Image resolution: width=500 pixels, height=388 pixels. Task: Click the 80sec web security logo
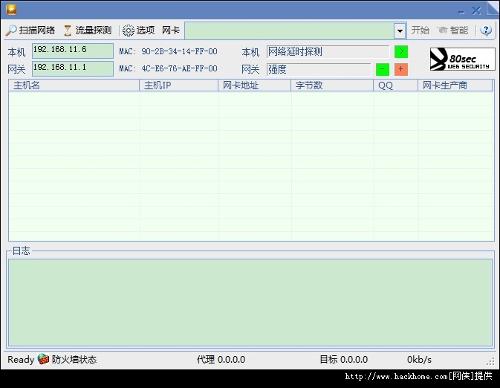click(x=462, y=59)
